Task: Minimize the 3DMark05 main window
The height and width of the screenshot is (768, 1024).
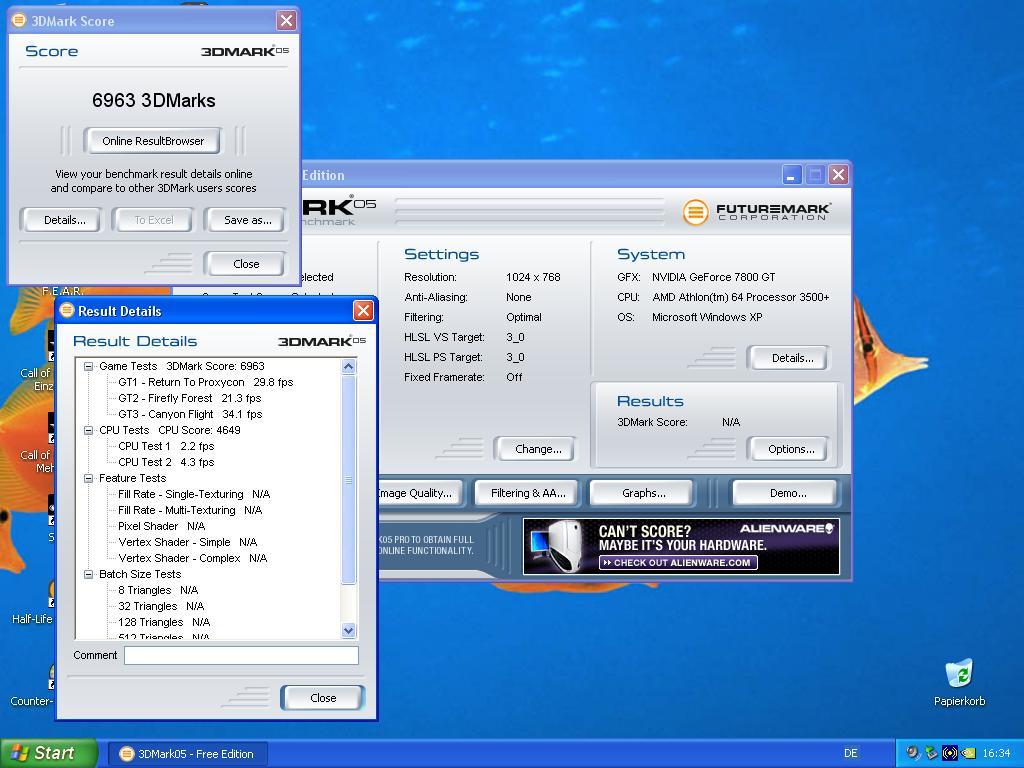Action: pos(791,175)
